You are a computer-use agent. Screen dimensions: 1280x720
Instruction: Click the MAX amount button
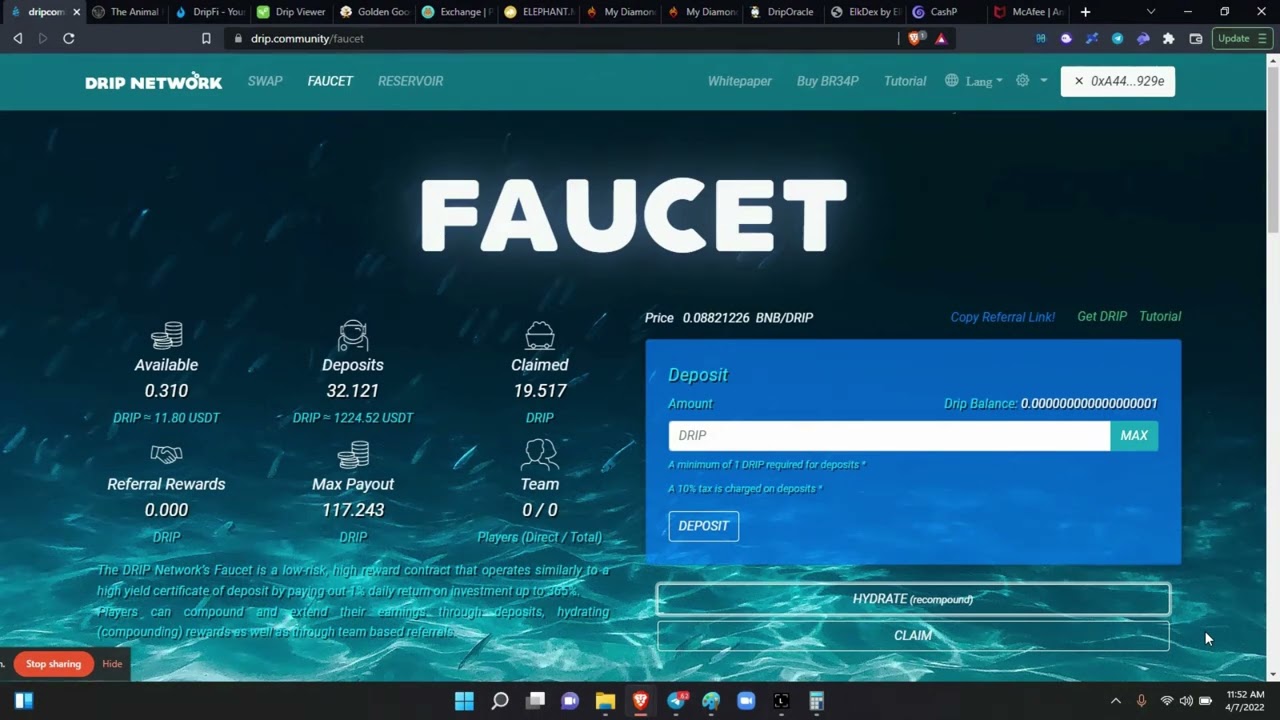click(1134, 436)
